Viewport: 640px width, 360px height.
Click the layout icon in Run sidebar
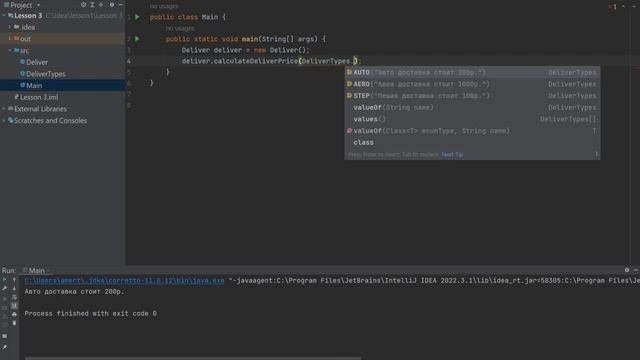[x=4, y=336]
